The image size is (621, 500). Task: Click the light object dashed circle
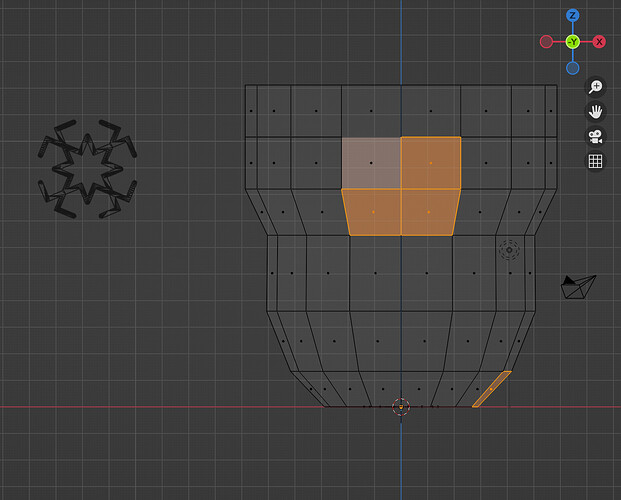[x=509, y=250]
